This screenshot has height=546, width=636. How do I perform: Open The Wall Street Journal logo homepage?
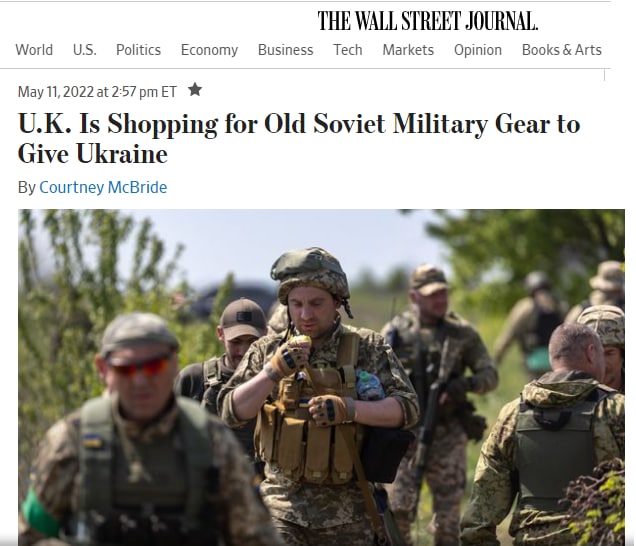[x=428, y=21]
